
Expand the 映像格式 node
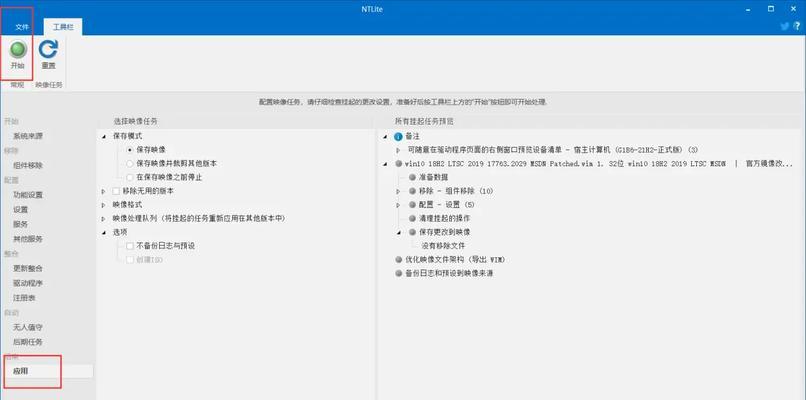click(104, 205)
